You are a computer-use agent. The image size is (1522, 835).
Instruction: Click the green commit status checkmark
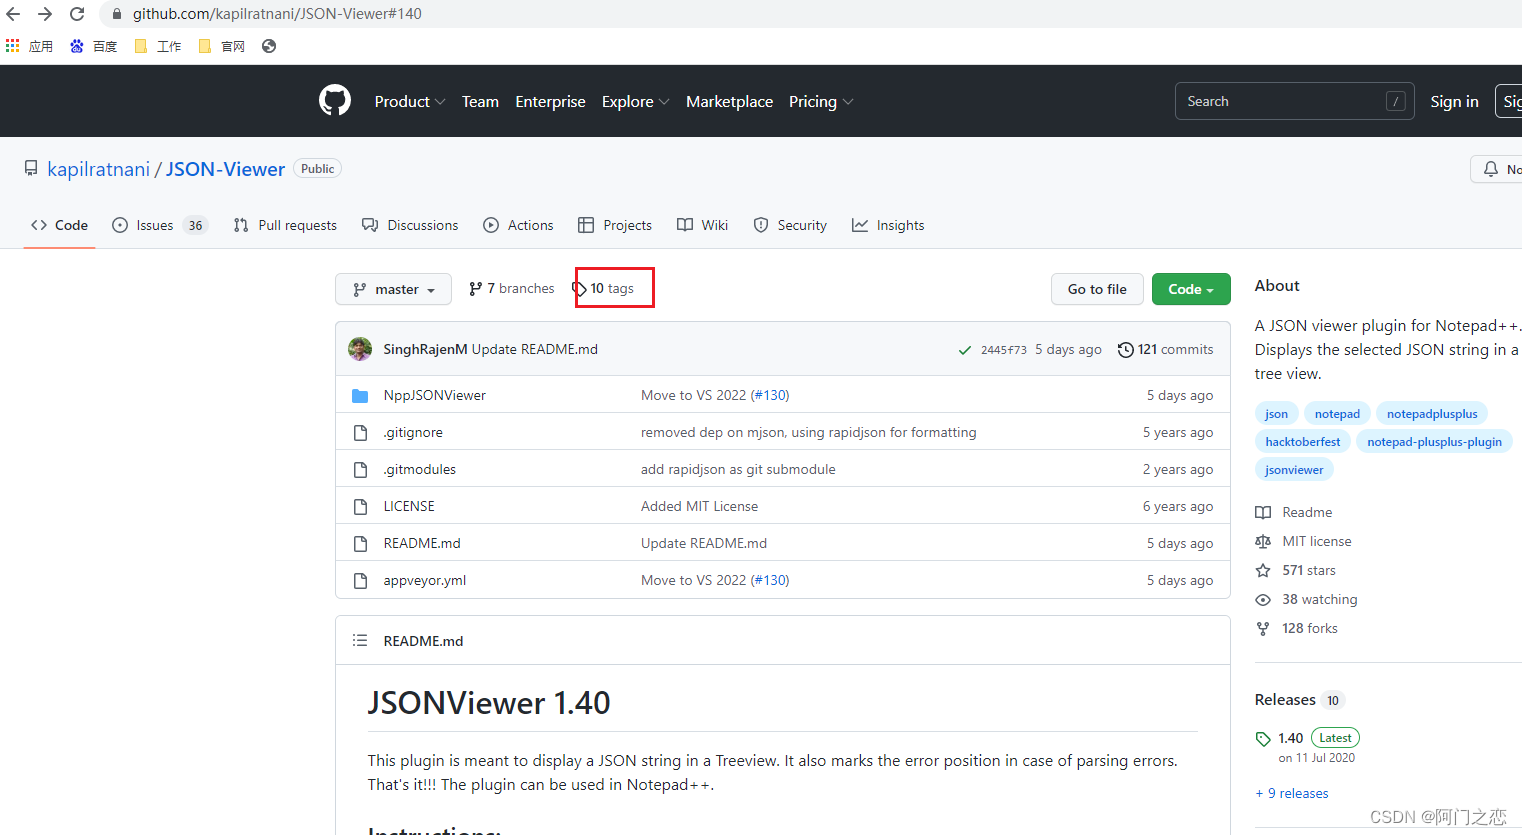pos(964,350)
